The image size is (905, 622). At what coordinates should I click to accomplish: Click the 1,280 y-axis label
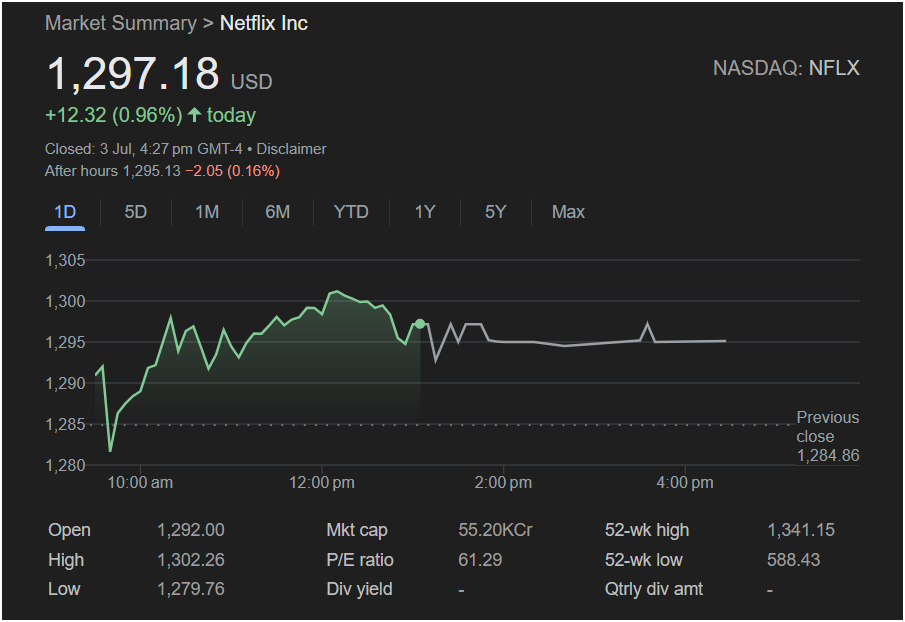point(65,465)
